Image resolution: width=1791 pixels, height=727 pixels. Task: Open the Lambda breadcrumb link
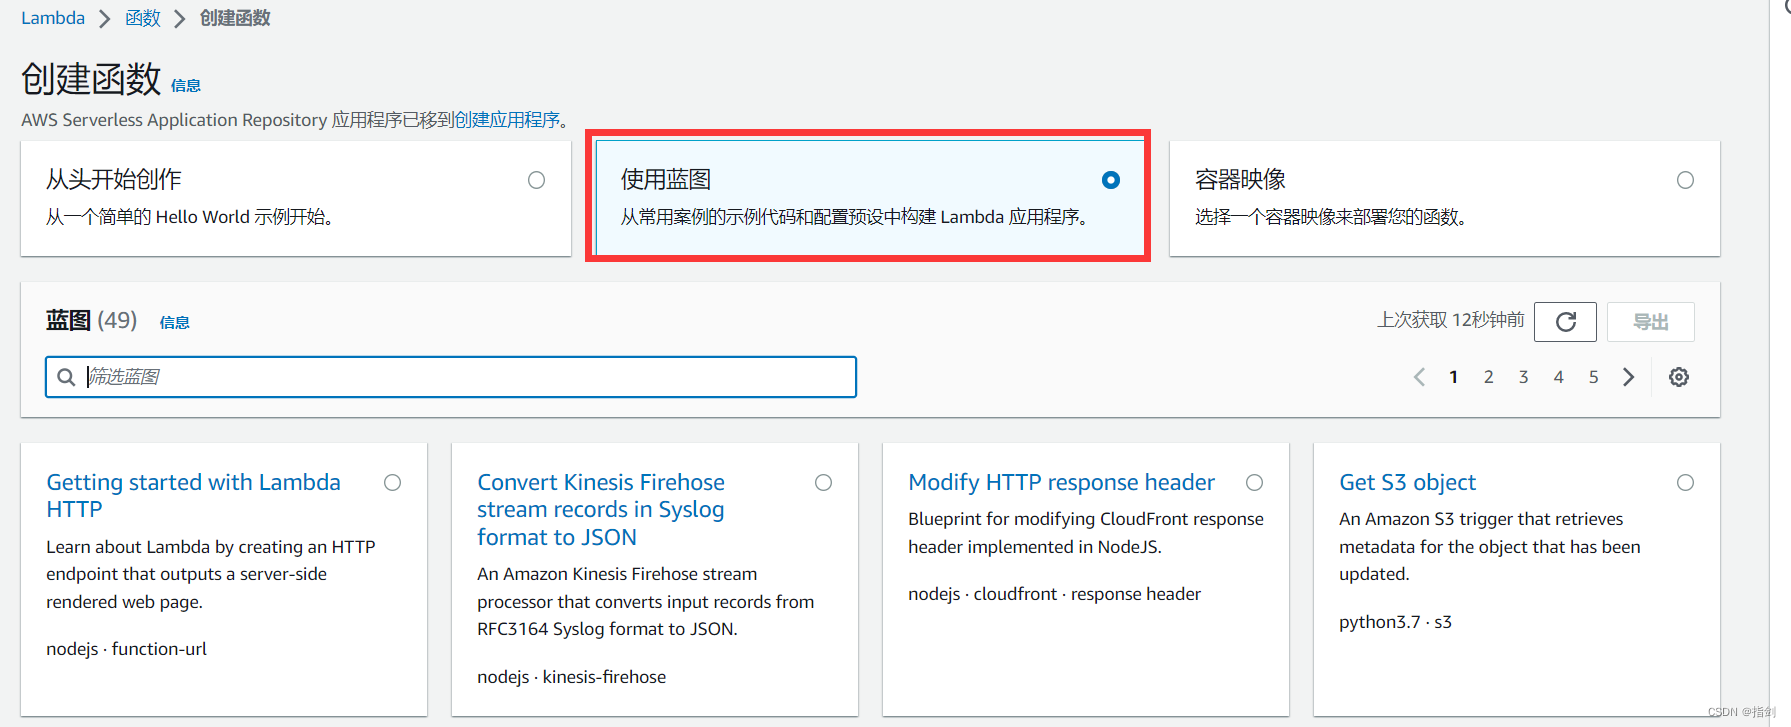[53, 18]
